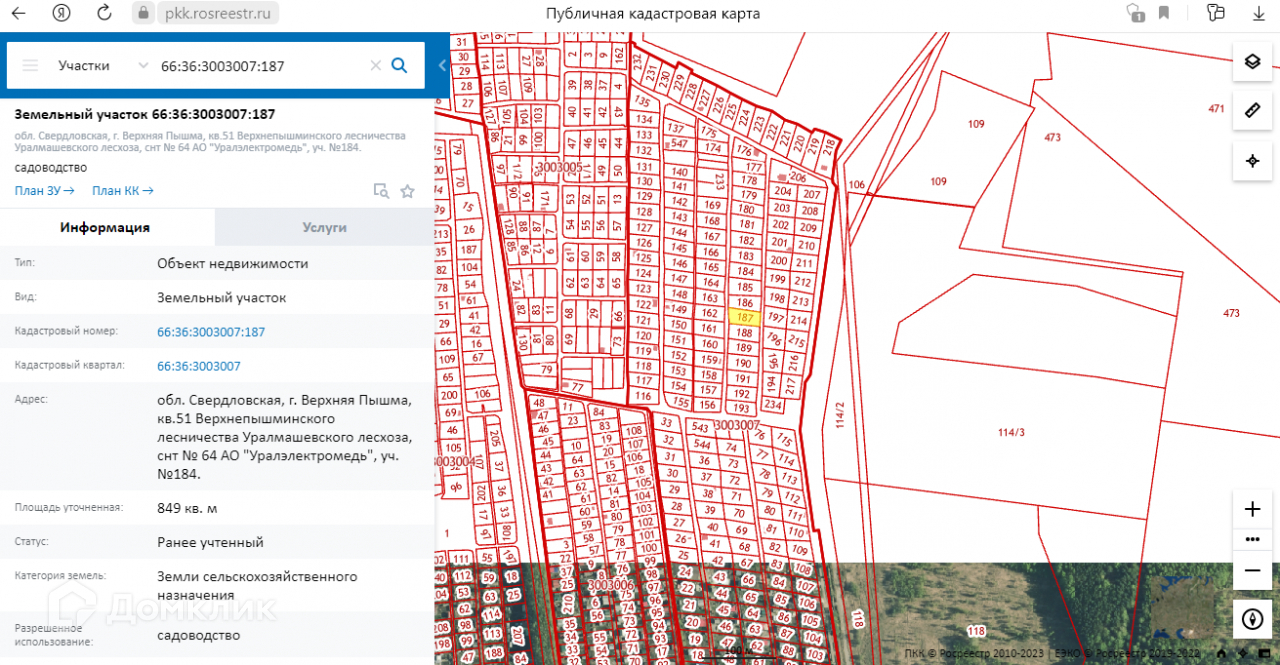Image resolution: width=1280 pixels, height=665 pixels.
Task: Add parcel to favorites star
Action: coord(407,190)
